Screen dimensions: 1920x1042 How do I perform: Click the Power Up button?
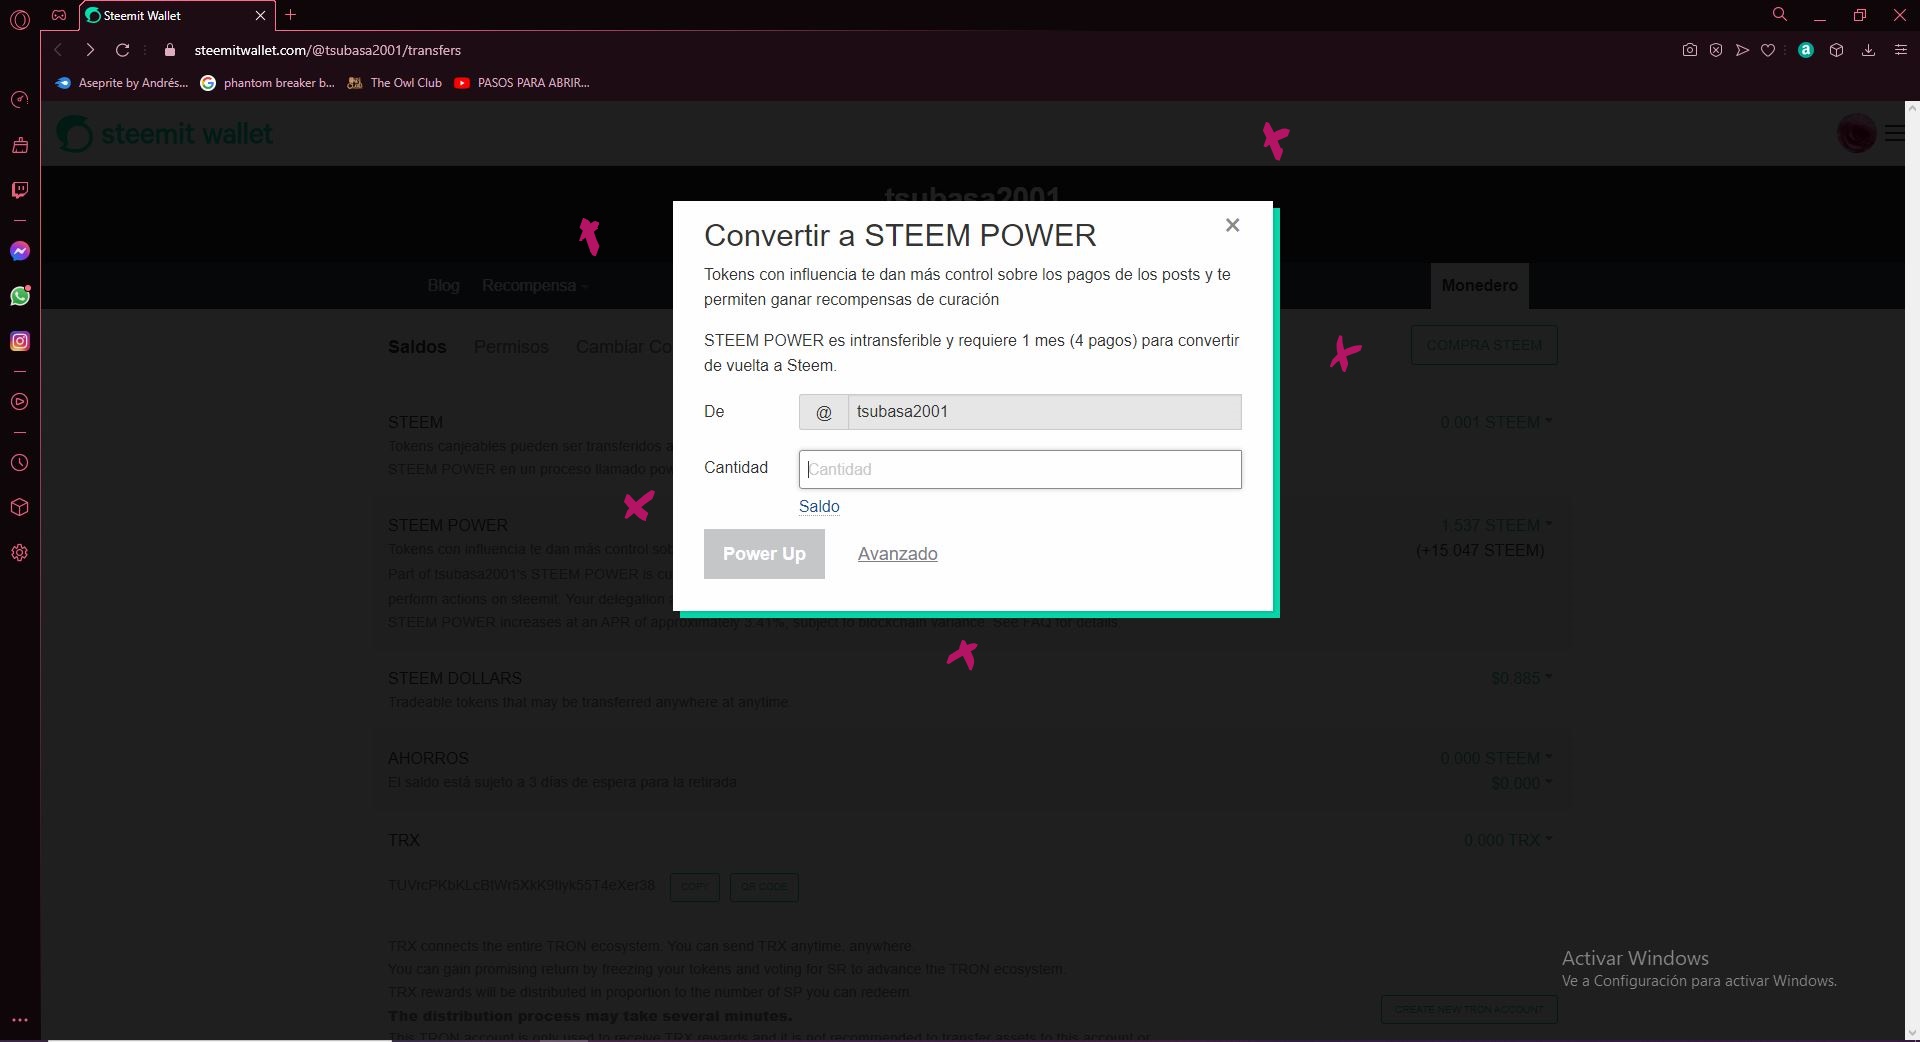point(764,554)
